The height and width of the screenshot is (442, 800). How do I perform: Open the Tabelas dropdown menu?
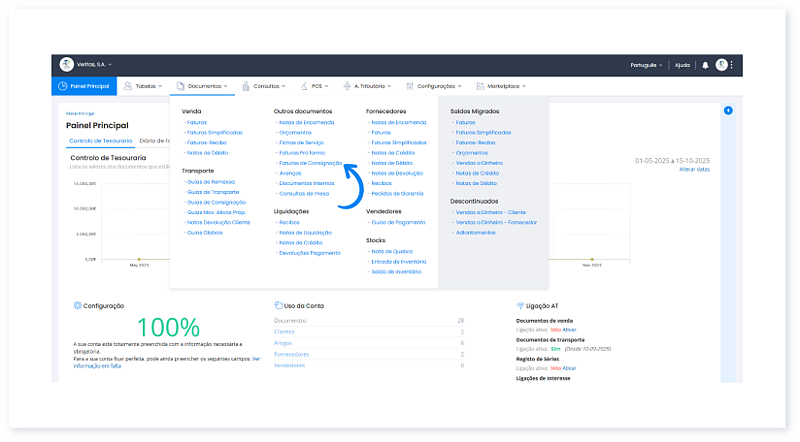(x=146, y=87)
